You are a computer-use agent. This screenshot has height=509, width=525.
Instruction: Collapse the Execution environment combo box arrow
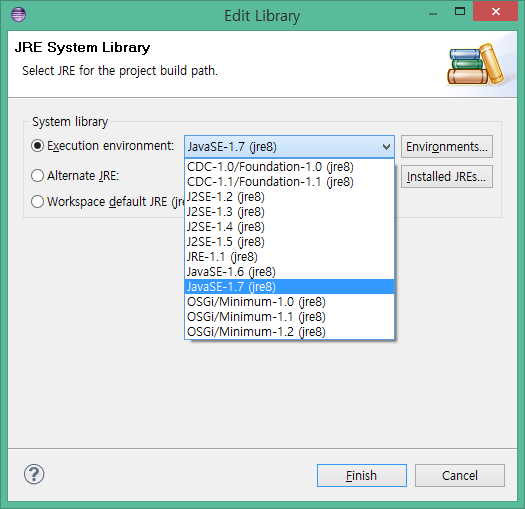[386, 147]
